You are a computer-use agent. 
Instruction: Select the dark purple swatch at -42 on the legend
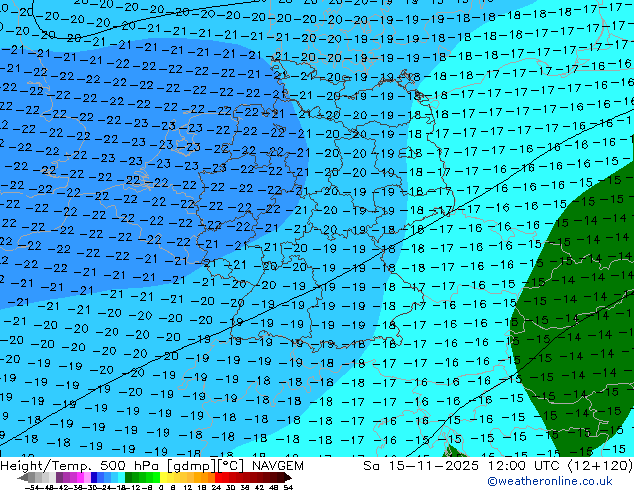pos(59,477)
